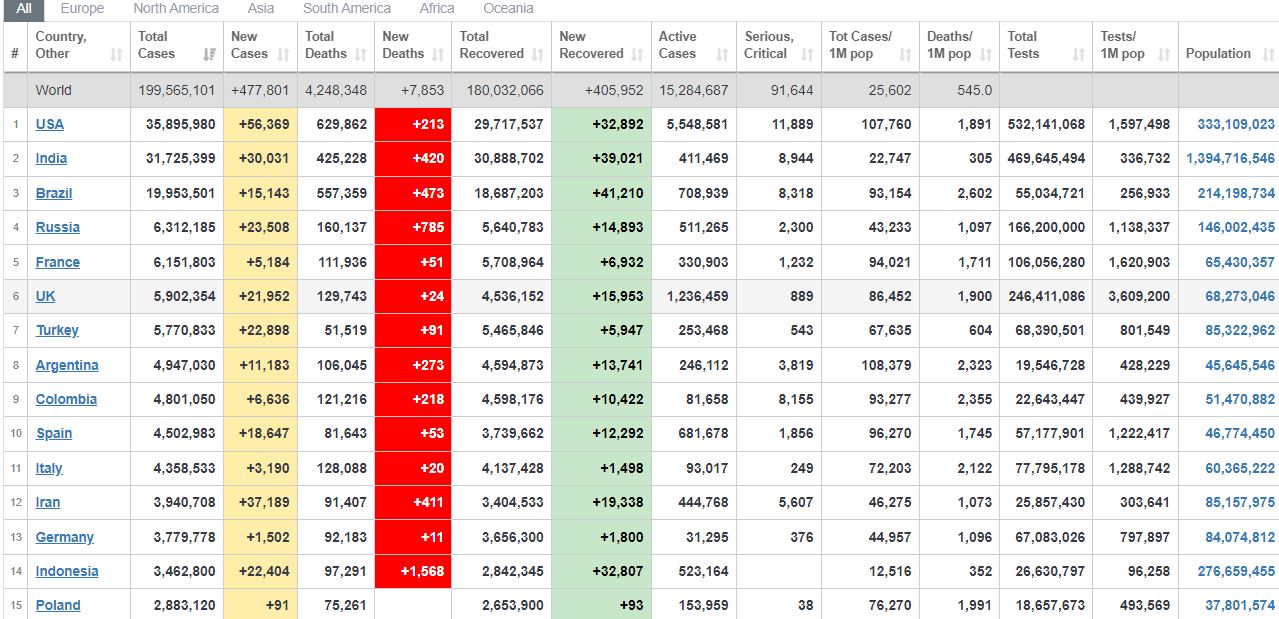Select Iran new cases +37,189 cell

[260, 502]
